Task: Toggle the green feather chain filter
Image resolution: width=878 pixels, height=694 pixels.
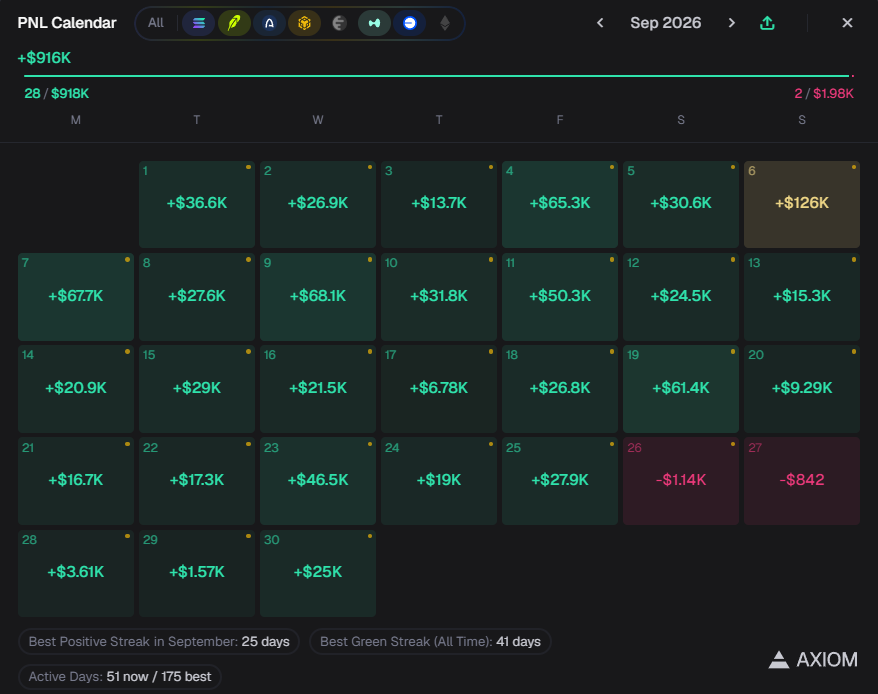Action: click(234, 23)
